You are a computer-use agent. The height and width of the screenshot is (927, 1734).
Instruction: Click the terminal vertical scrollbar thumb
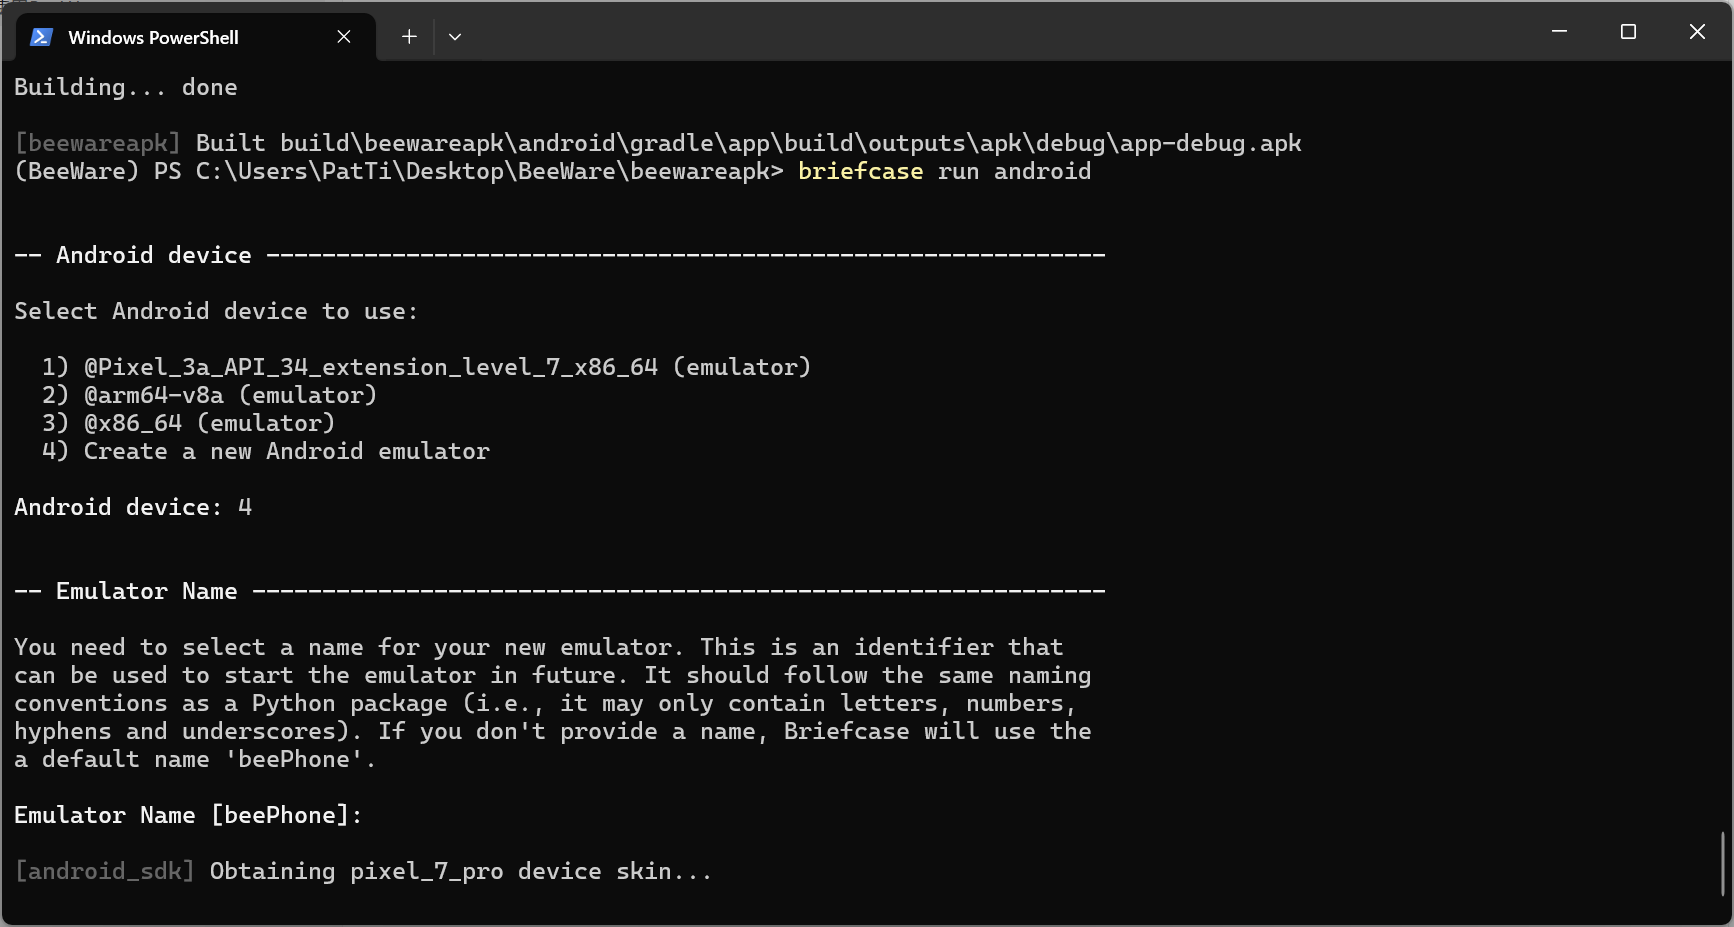point(1722,864)
